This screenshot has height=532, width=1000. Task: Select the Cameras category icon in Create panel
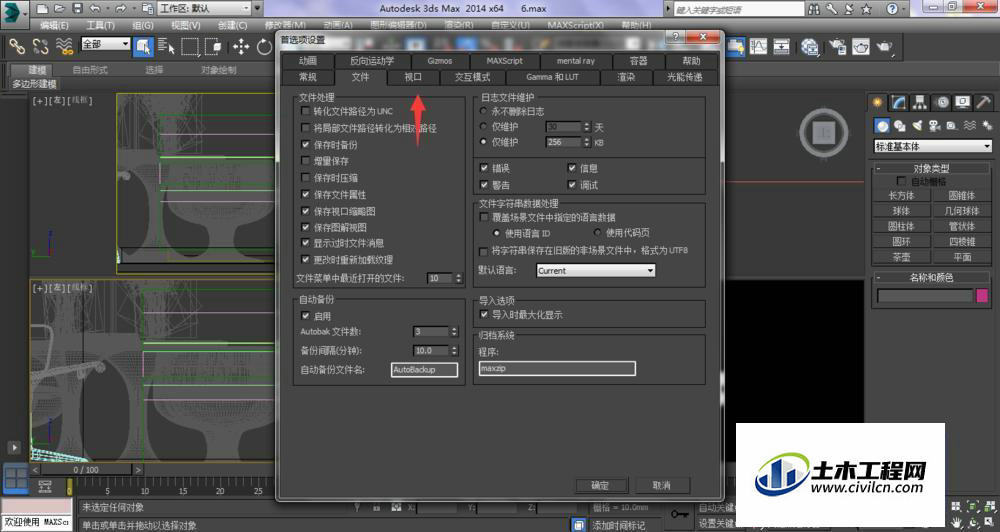(934, 126)
